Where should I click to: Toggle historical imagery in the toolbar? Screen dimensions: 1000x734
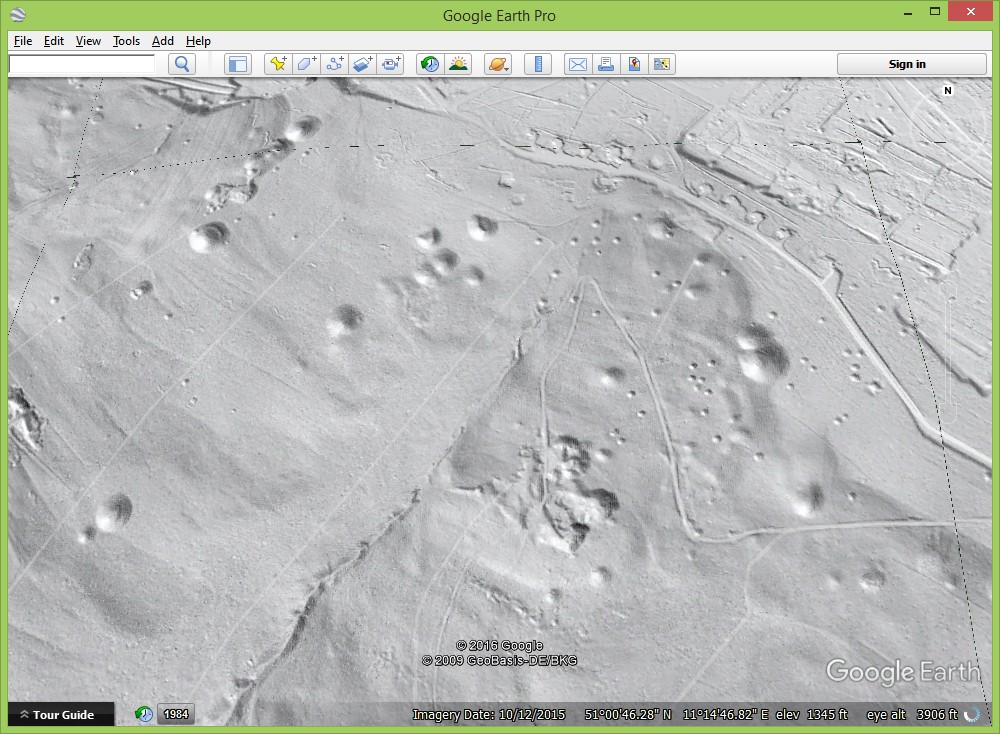[430, 64]
